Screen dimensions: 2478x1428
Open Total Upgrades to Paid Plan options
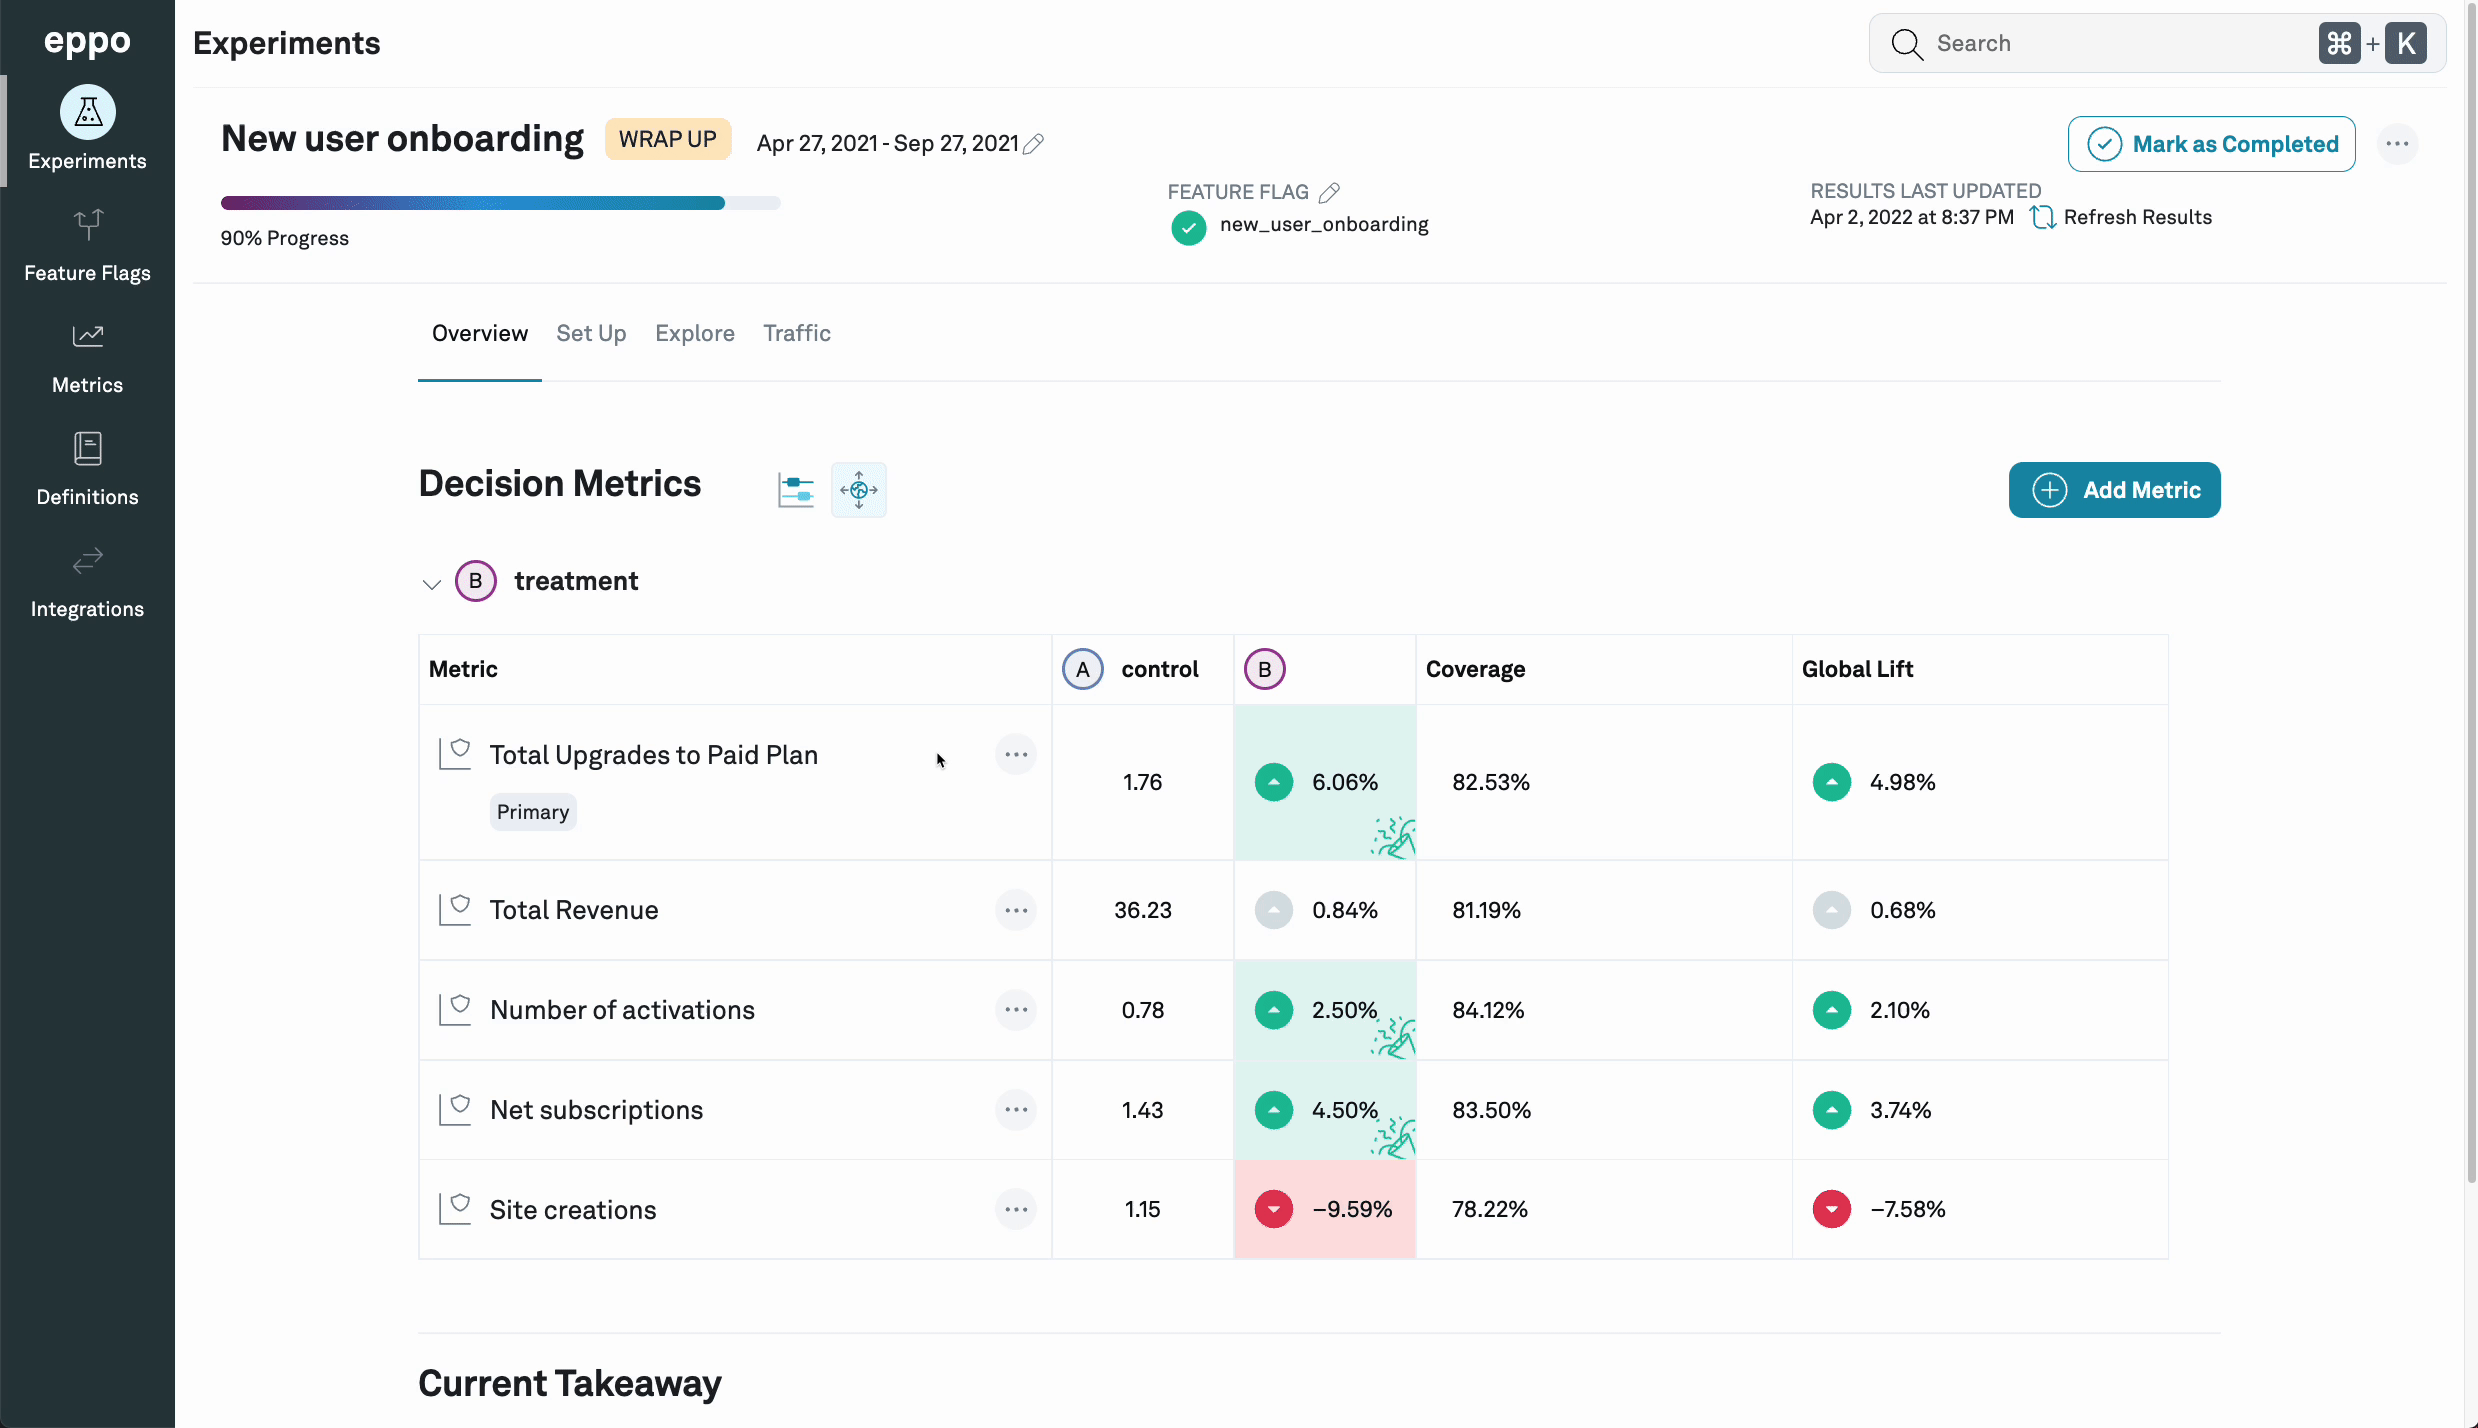pyautogui.click(x=1016, y=755)
